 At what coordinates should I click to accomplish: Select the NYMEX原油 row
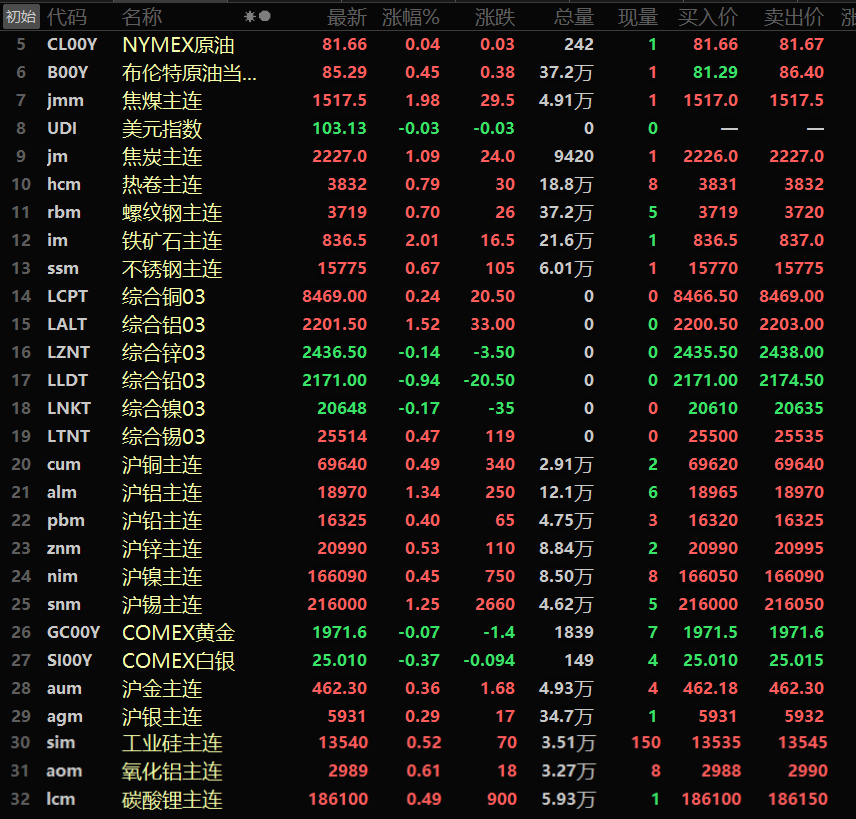(179, 44)
